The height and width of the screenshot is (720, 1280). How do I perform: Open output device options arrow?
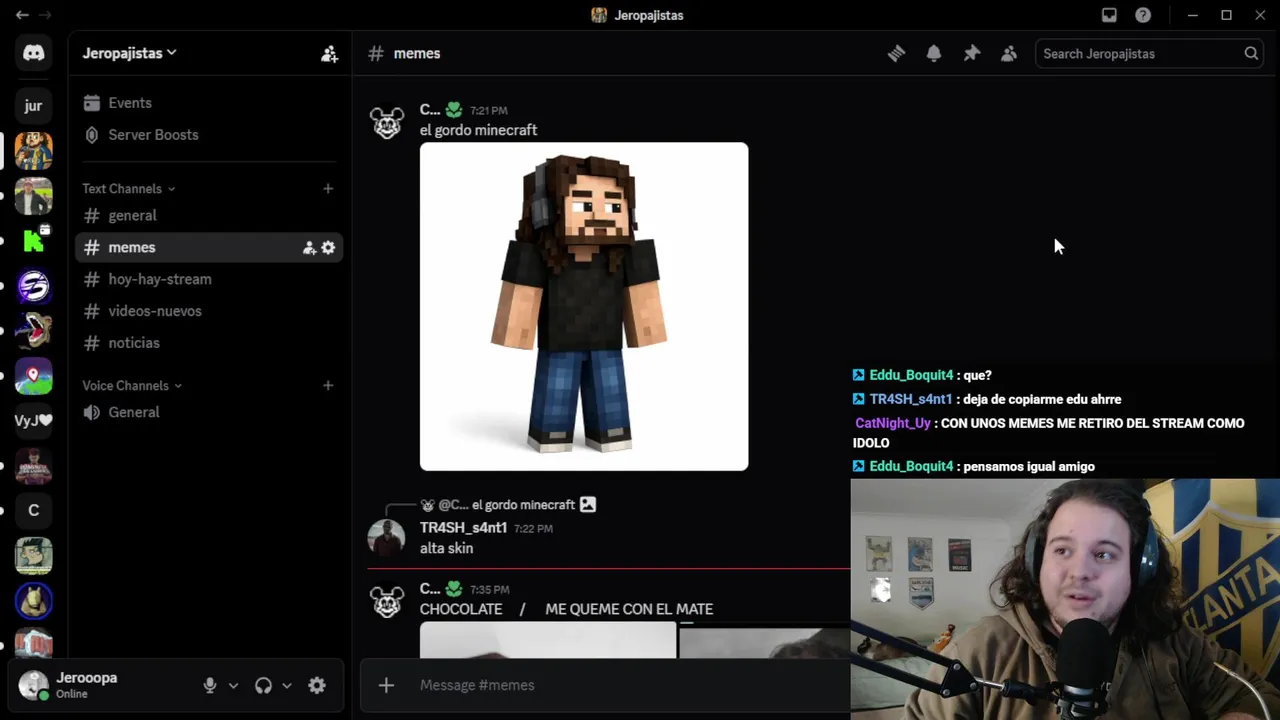287,686
